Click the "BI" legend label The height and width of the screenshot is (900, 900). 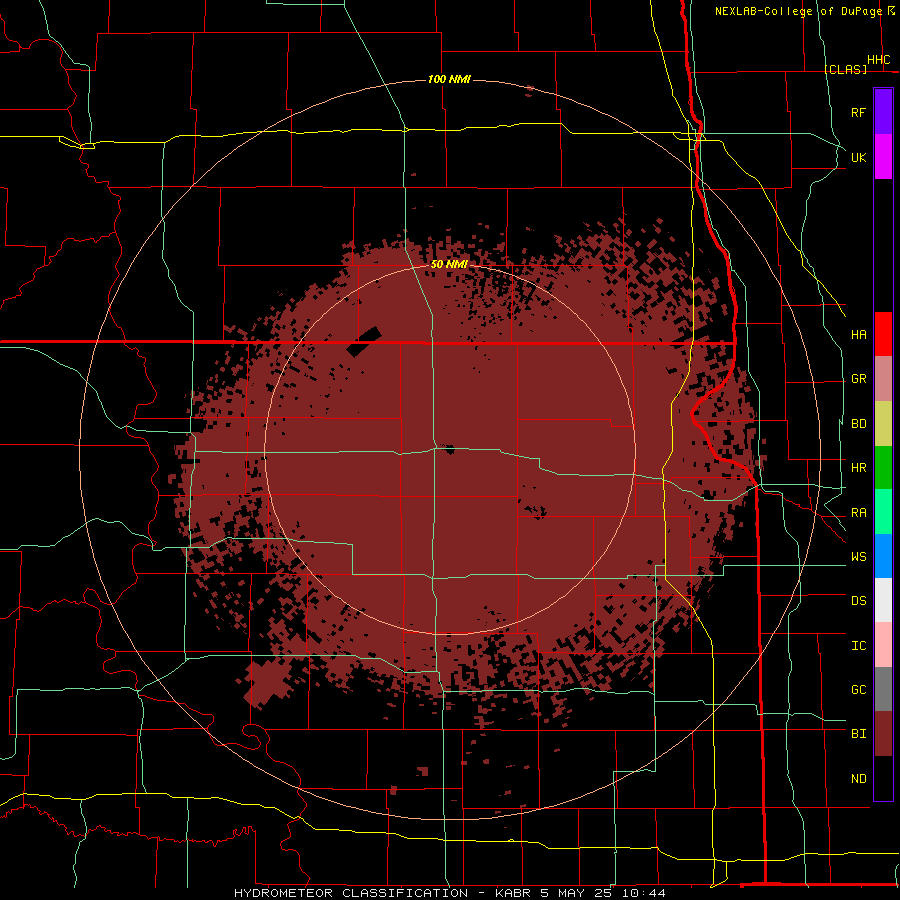click(x=858, y=734)
